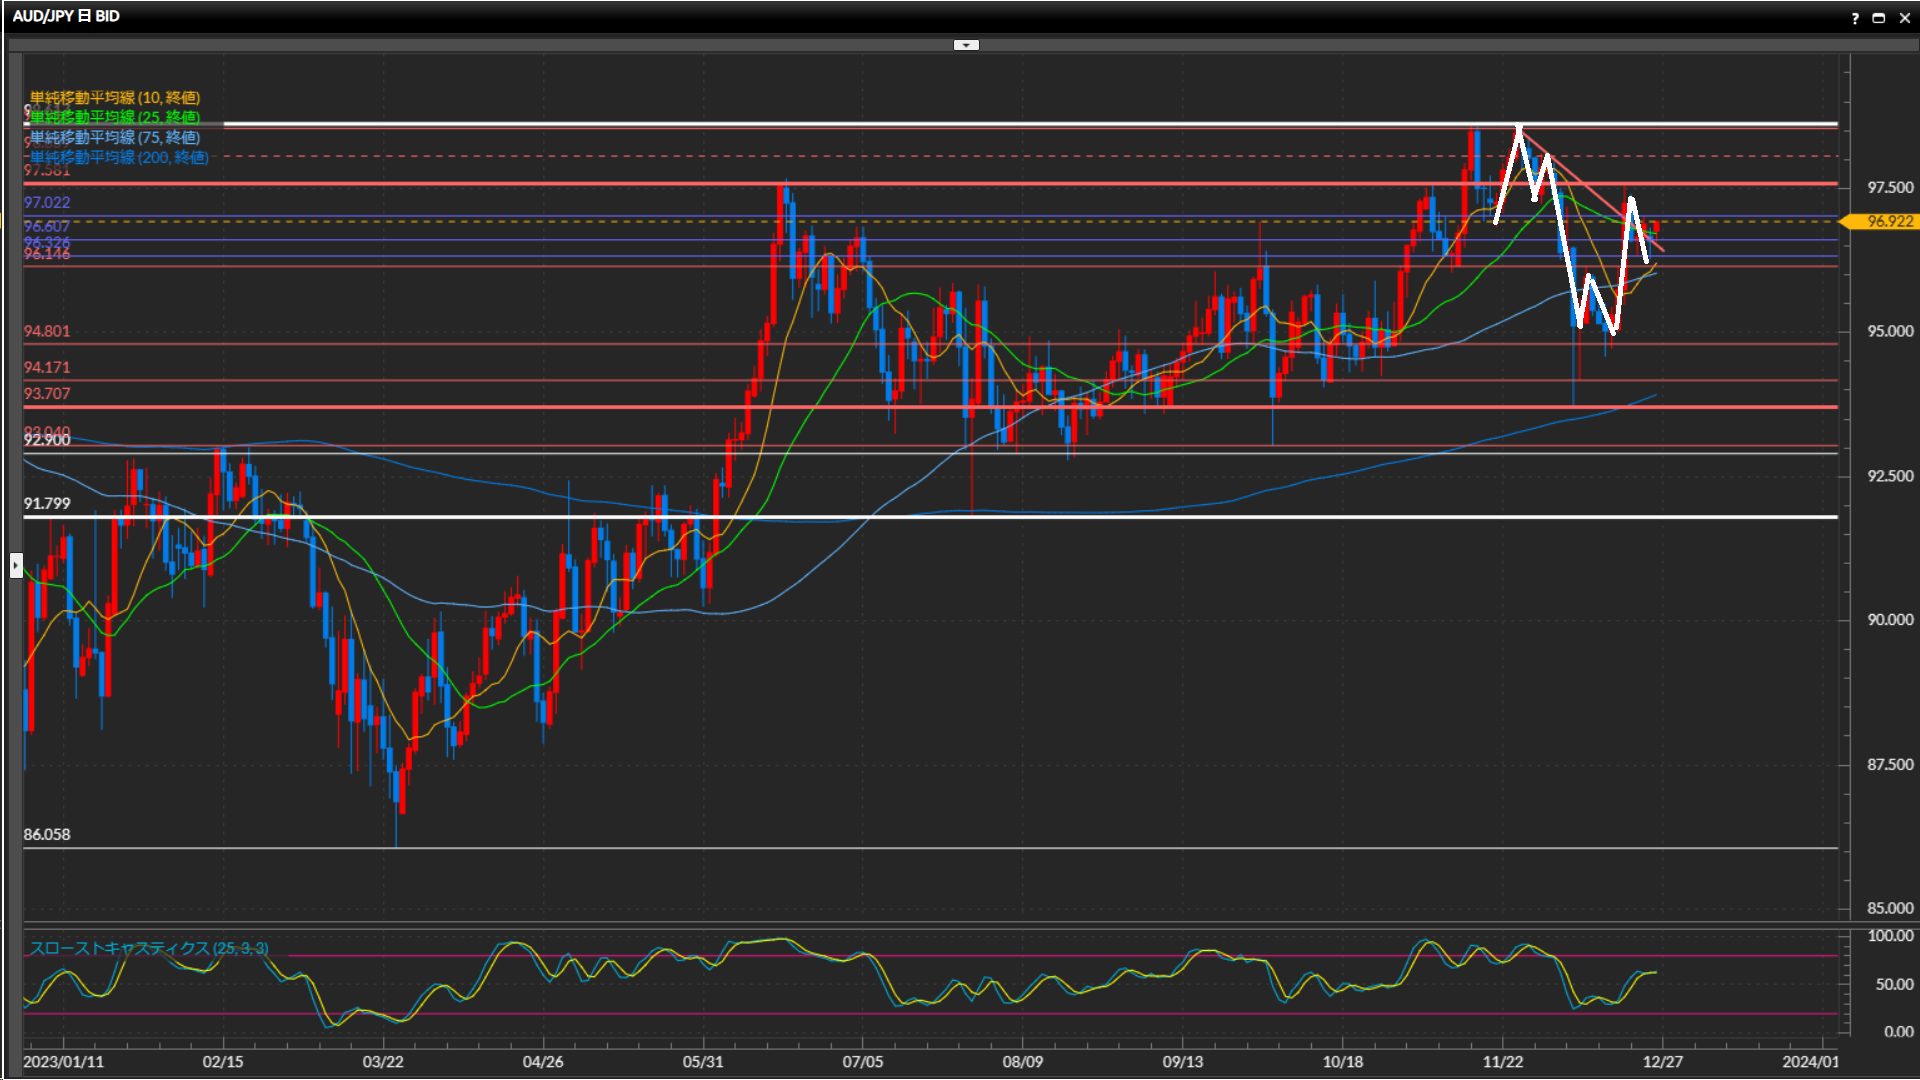
Task: Close the AUD/JPY chart window
Action: (1905, 18)
